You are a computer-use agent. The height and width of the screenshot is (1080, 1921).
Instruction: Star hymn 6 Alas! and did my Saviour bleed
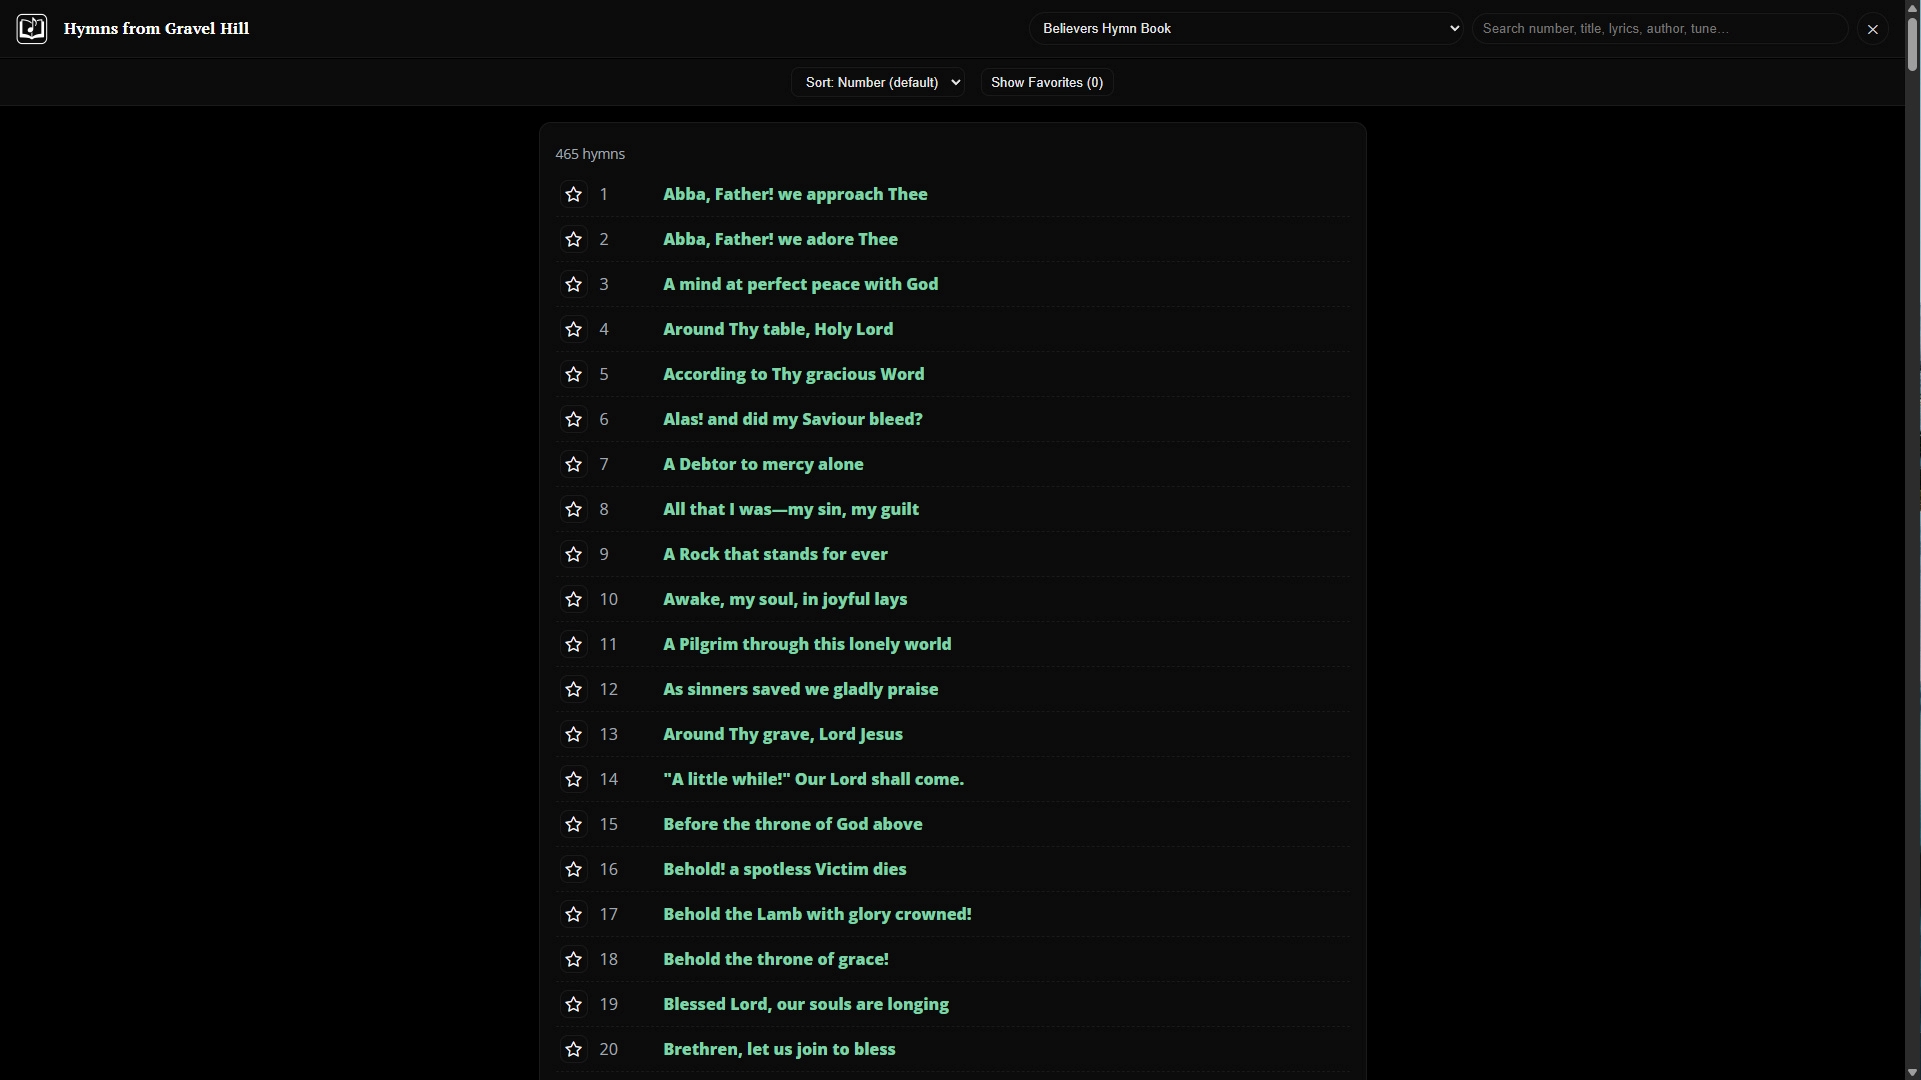[573, 419]
